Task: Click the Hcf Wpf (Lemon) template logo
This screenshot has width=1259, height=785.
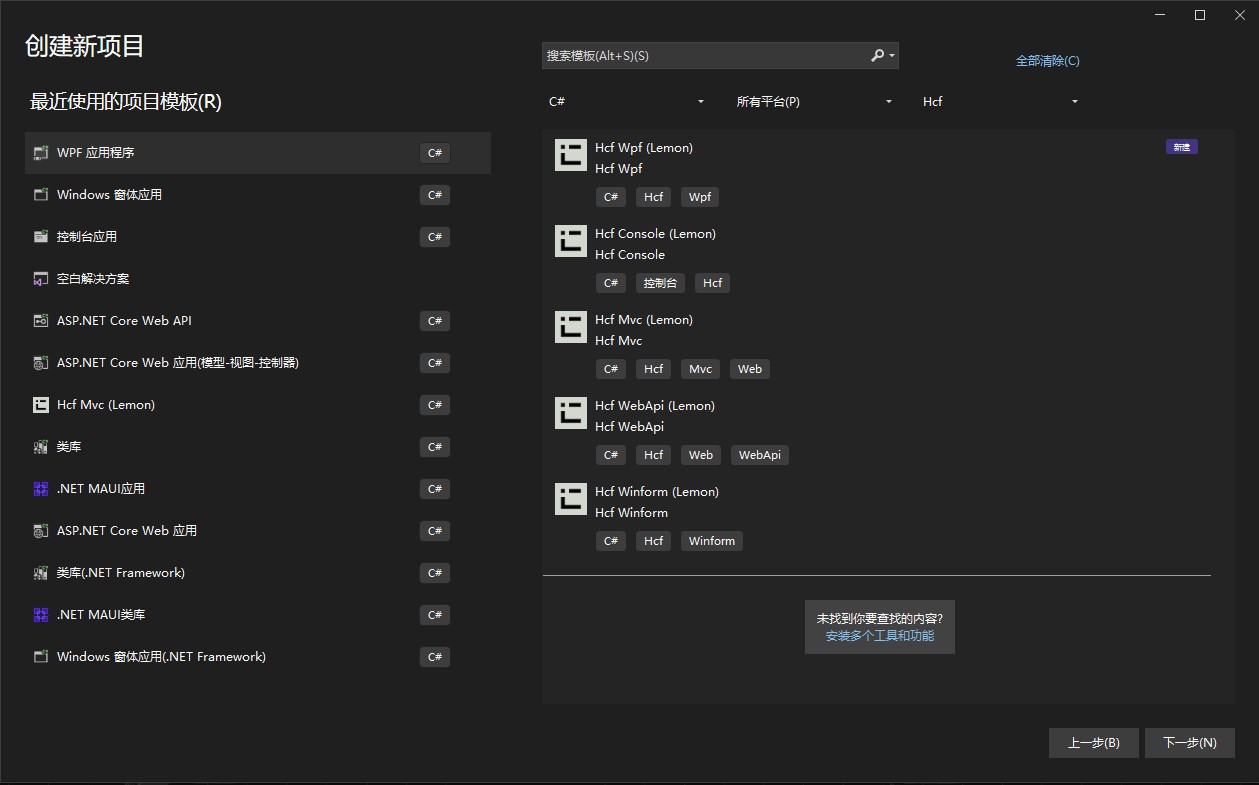Action: click(571, 155)
